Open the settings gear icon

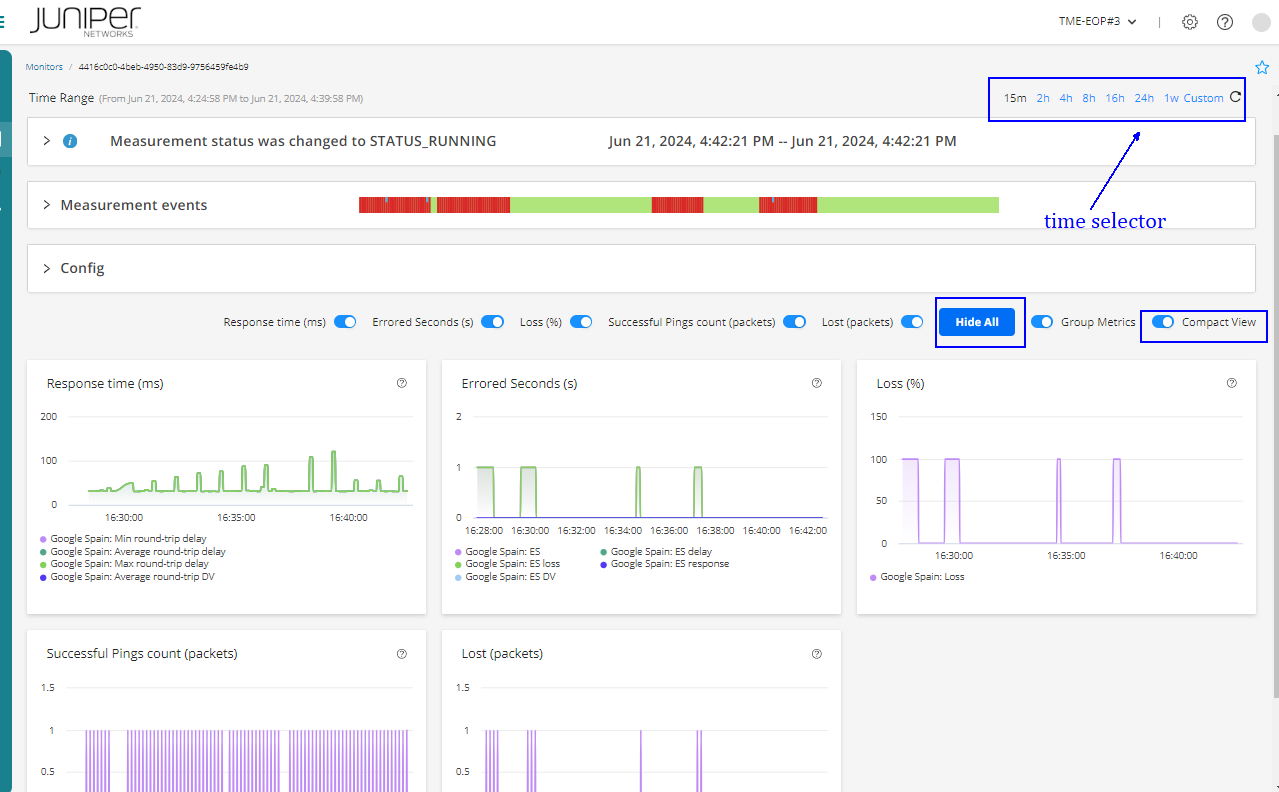pyautogui.click(x=1189, y=22)
